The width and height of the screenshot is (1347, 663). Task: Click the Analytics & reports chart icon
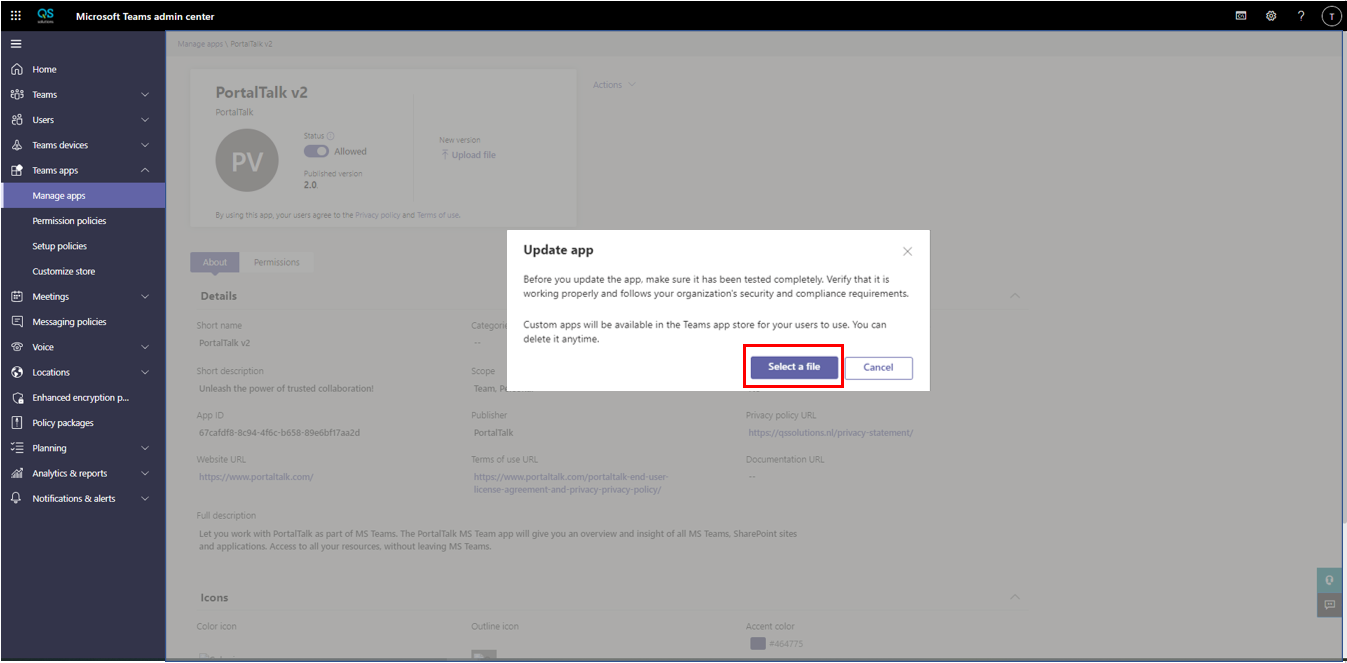click(x=16, y=473)
